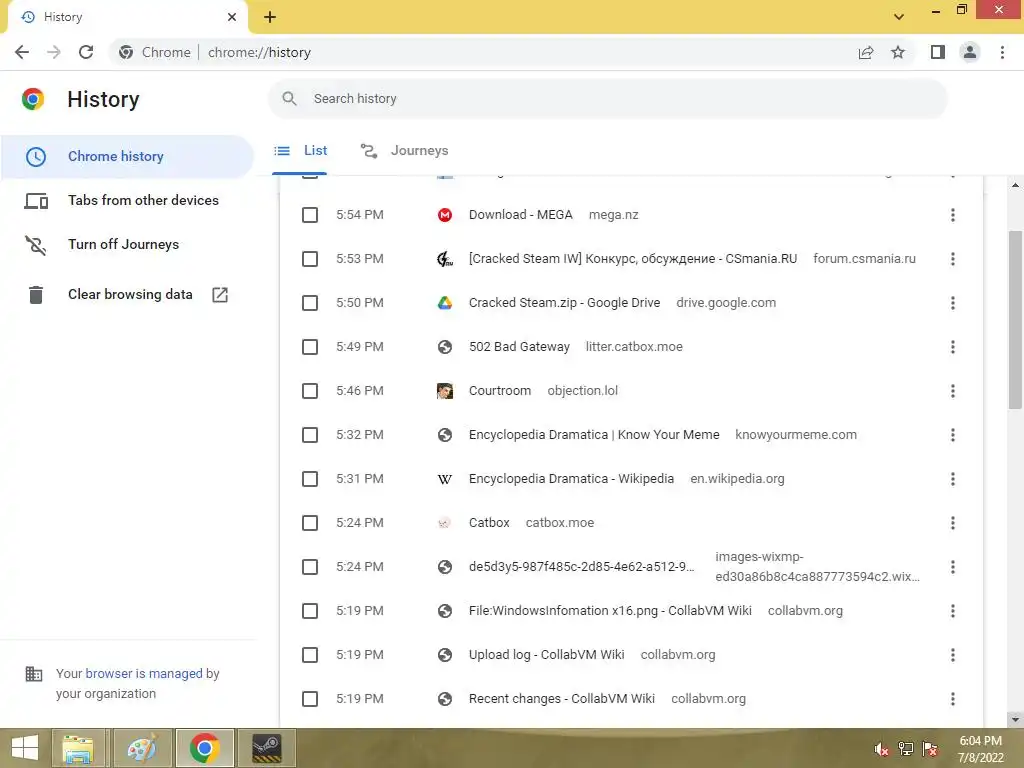Click Turn off Journeys in sidebar
This screenshot has height=768, width=1024.
127,244
